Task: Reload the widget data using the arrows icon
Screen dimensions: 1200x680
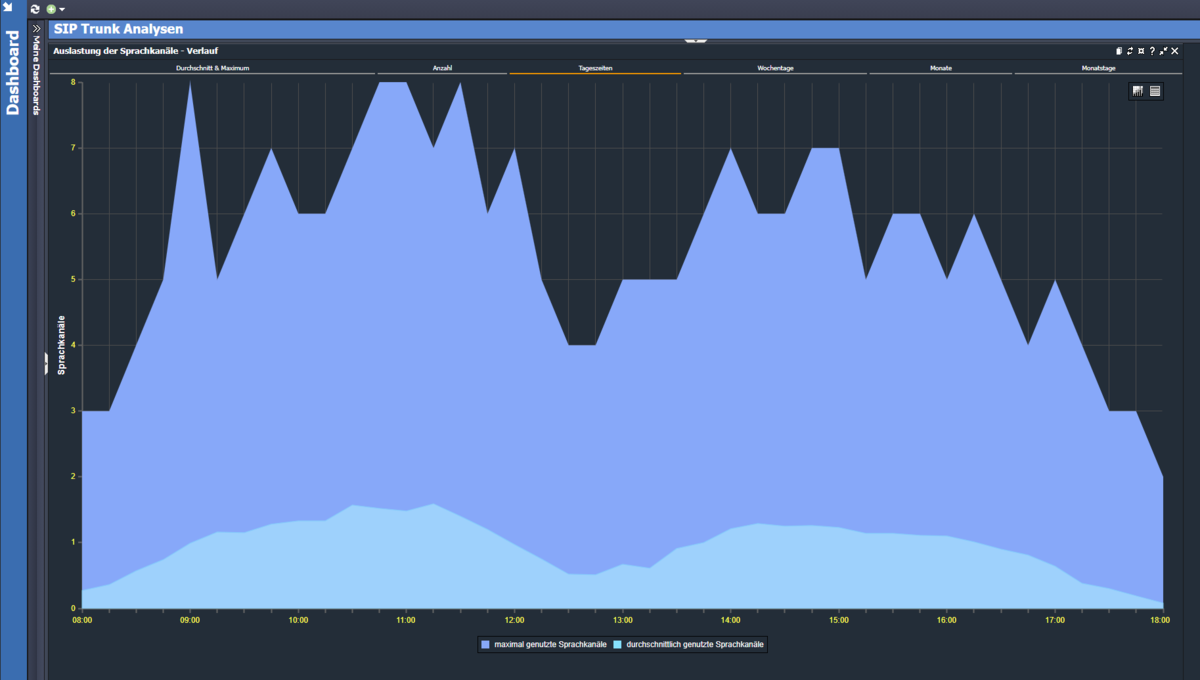Action: tap(1130, 51)
